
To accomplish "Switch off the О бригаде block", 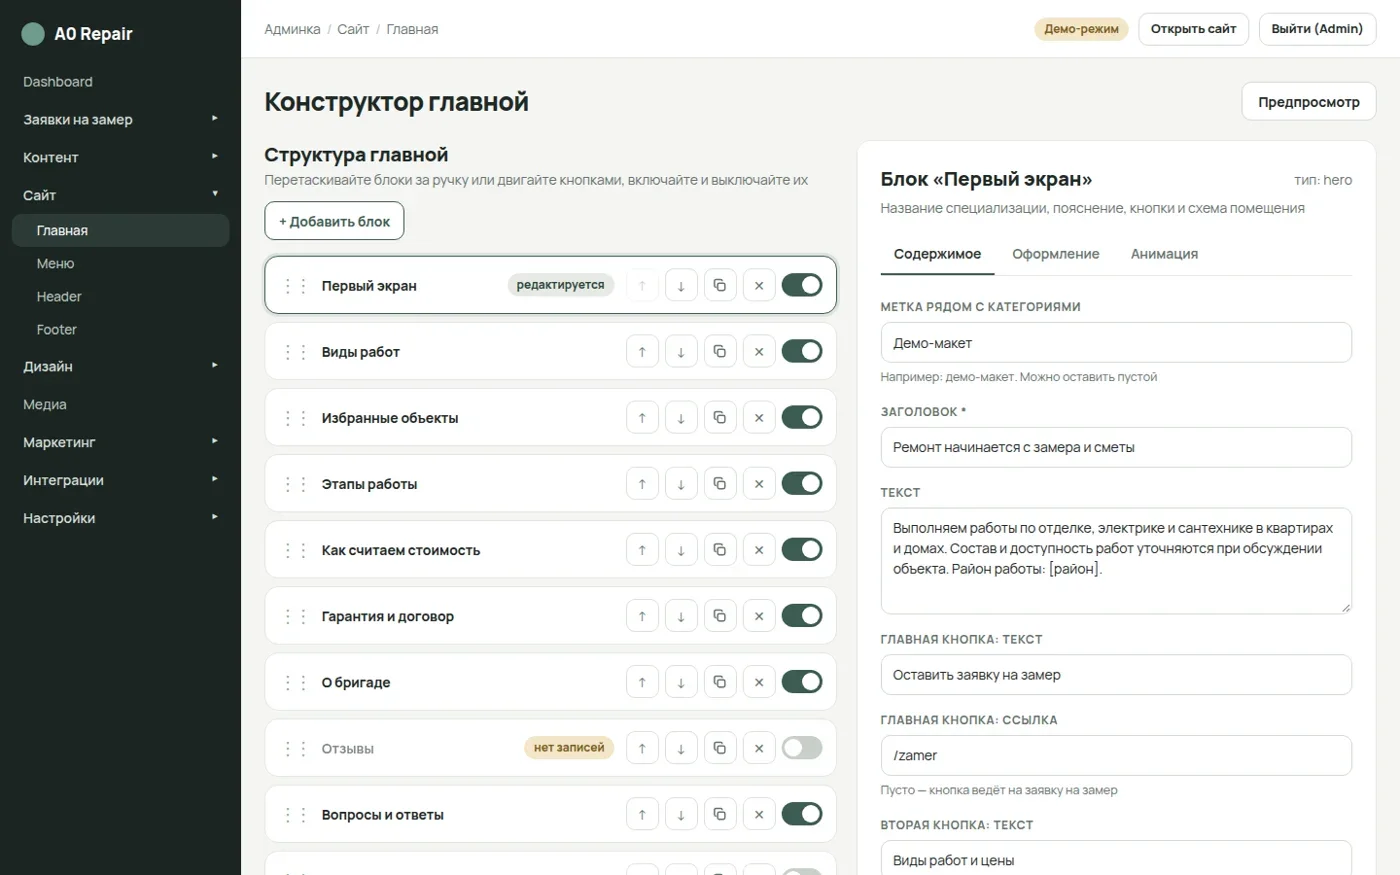I will coord(802,681).
